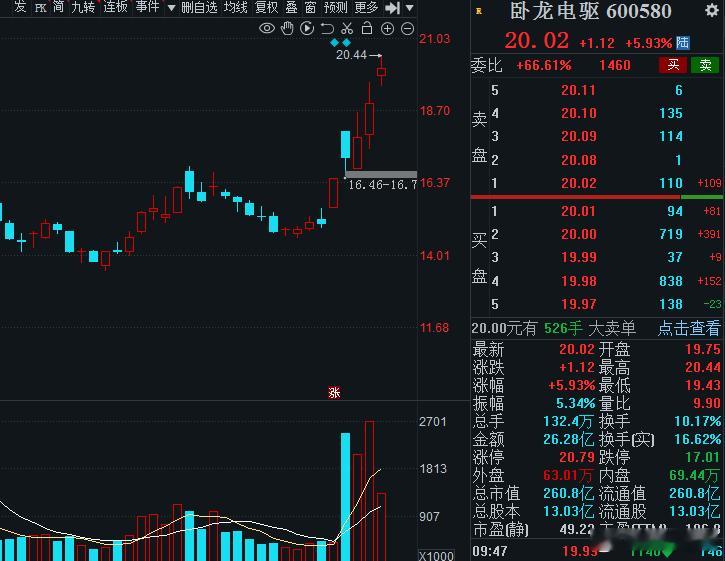Image resolution: width=725 pixels, height=561 pixels.
Task: Open the 预测 forecast option
Action: (x=335, y=7)
